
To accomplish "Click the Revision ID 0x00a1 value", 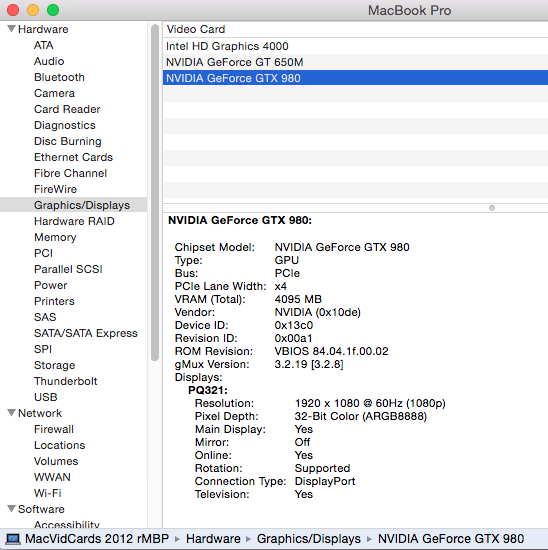I will [293, 338].
